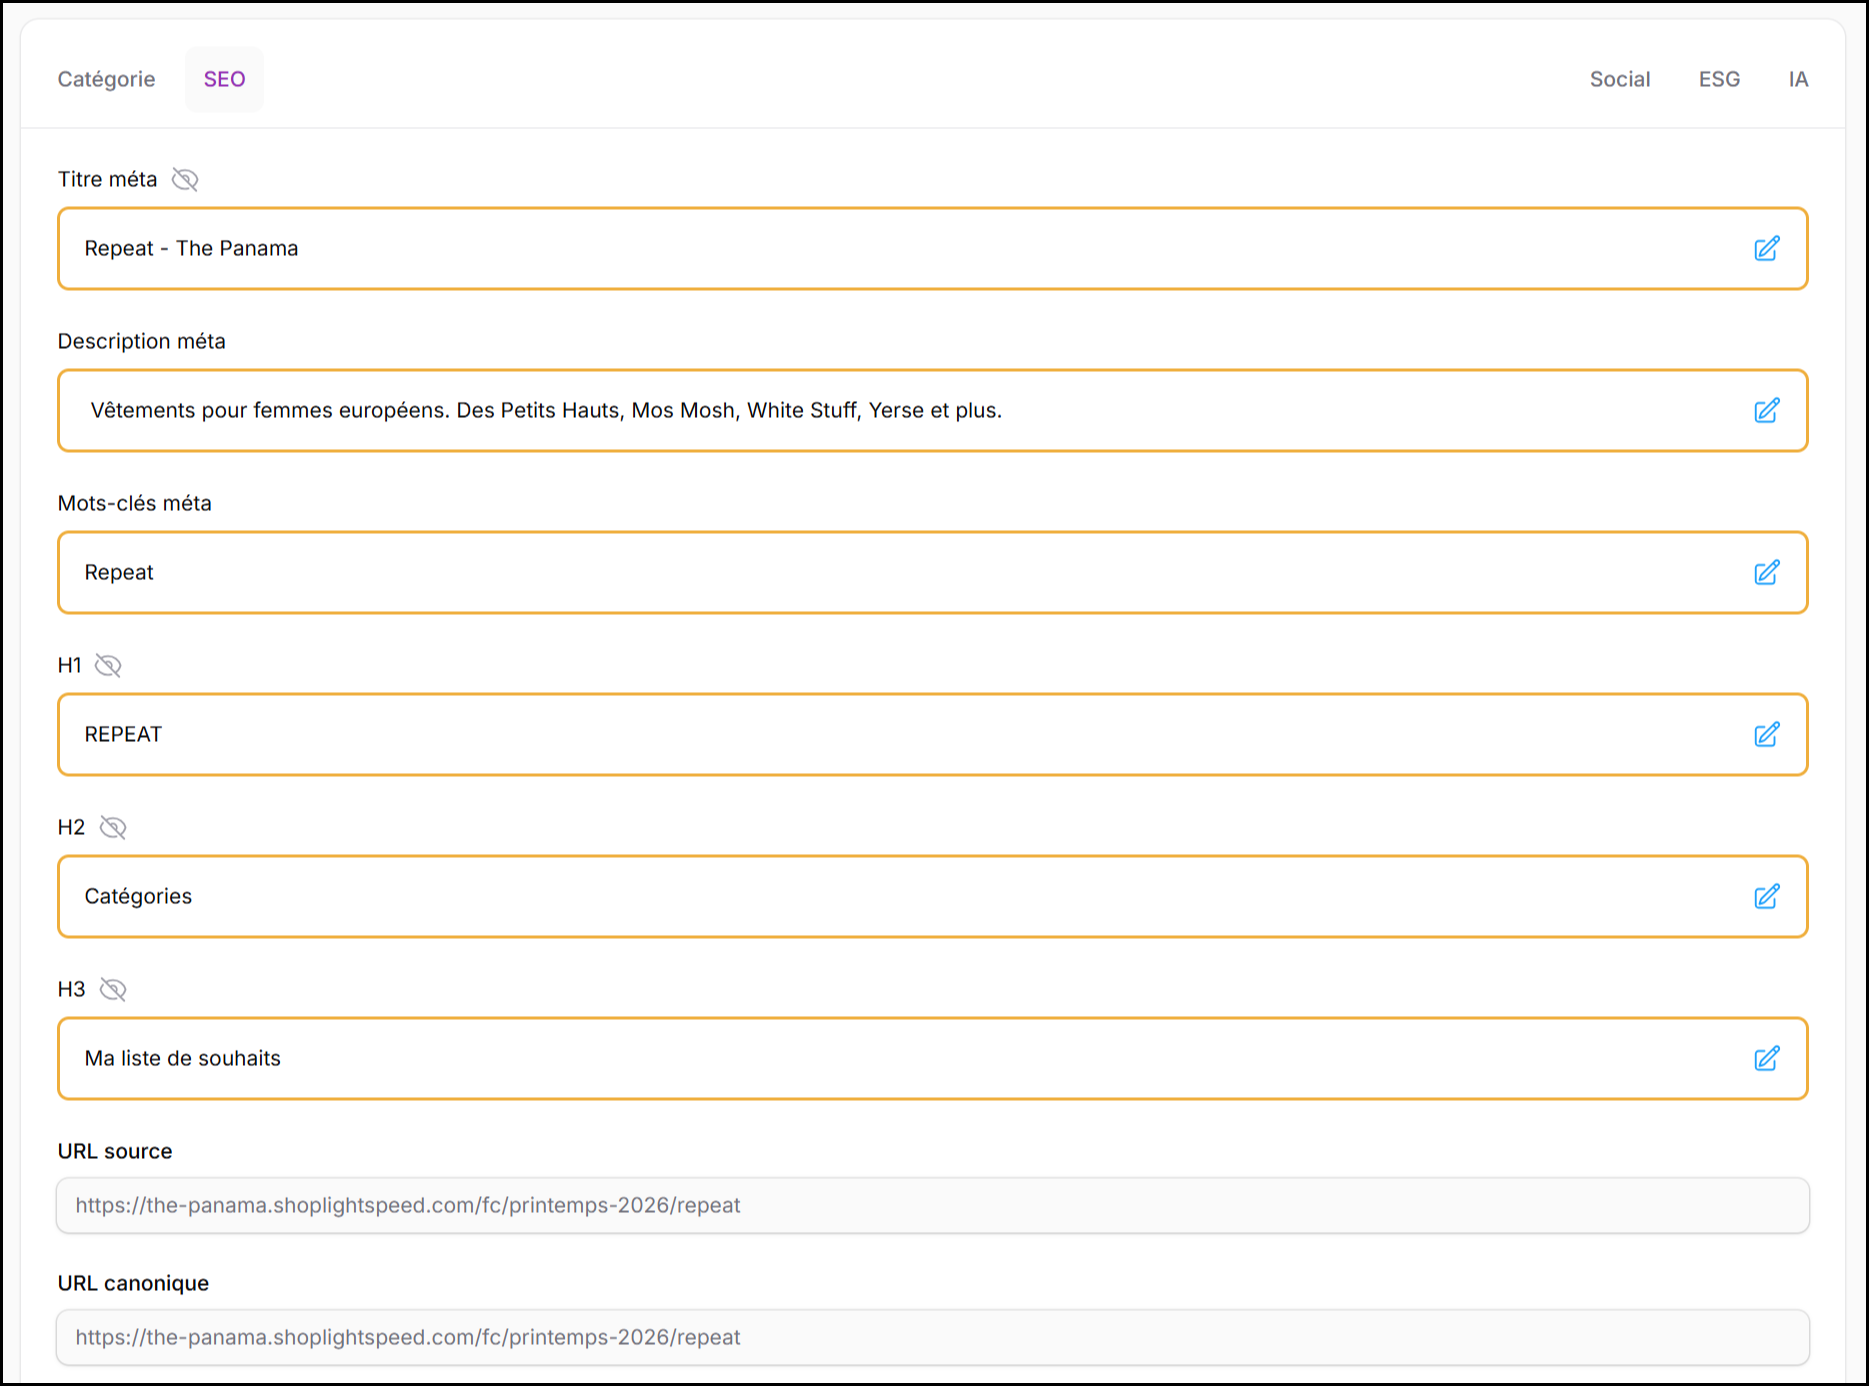Viewport: 1869px width, 1386px height.
Task: Toggle the hidden eye icon beside H3
Action: pos(113,990)
